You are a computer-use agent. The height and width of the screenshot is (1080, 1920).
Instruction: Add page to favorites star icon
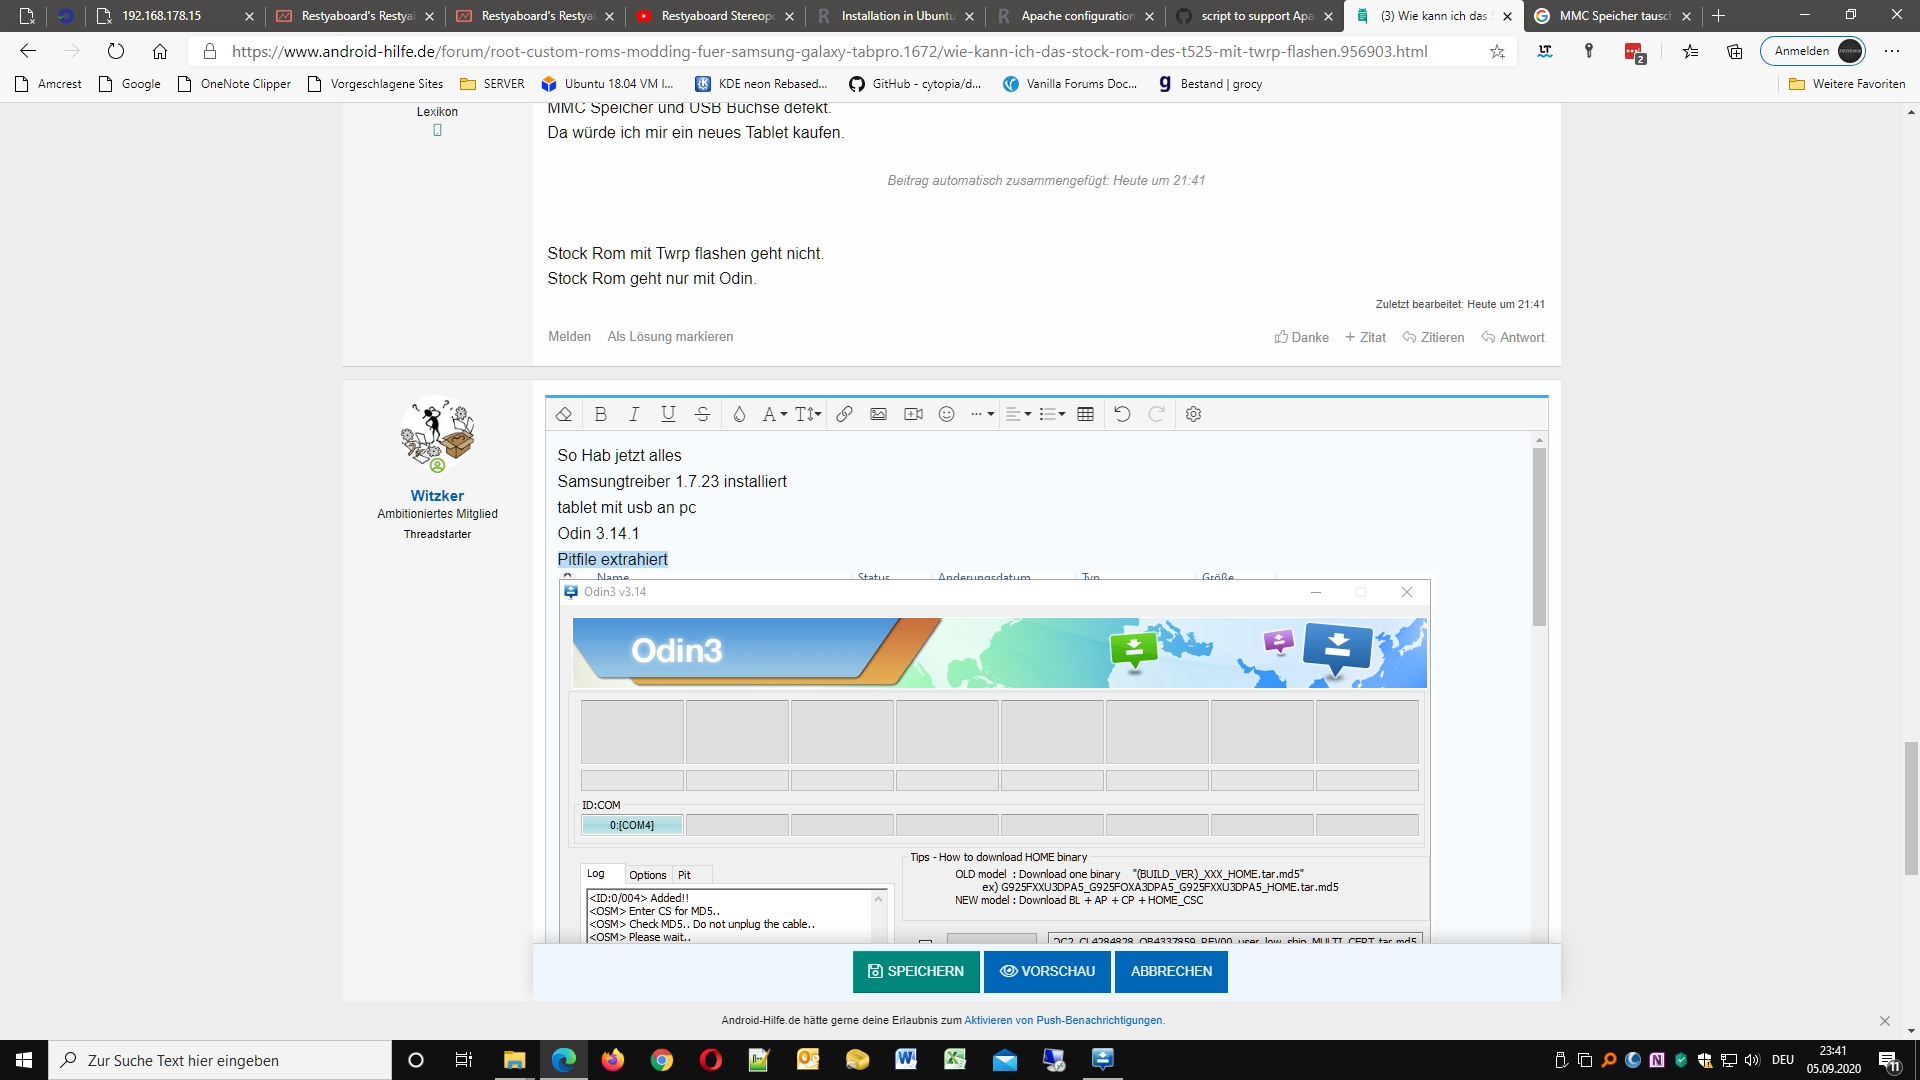tap(1497, 51)
